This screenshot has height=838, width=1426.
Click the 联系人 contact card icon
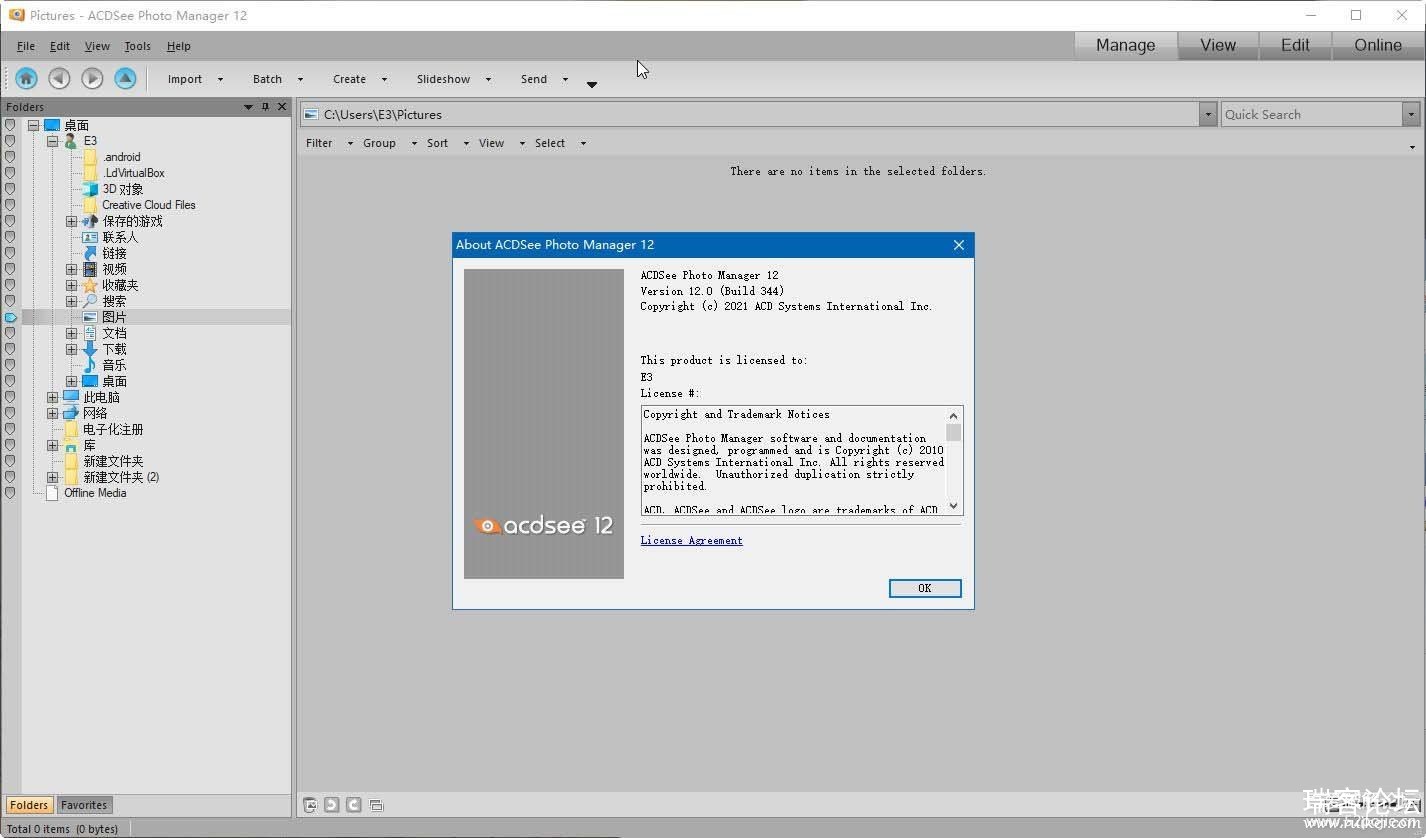click(90, 237)
